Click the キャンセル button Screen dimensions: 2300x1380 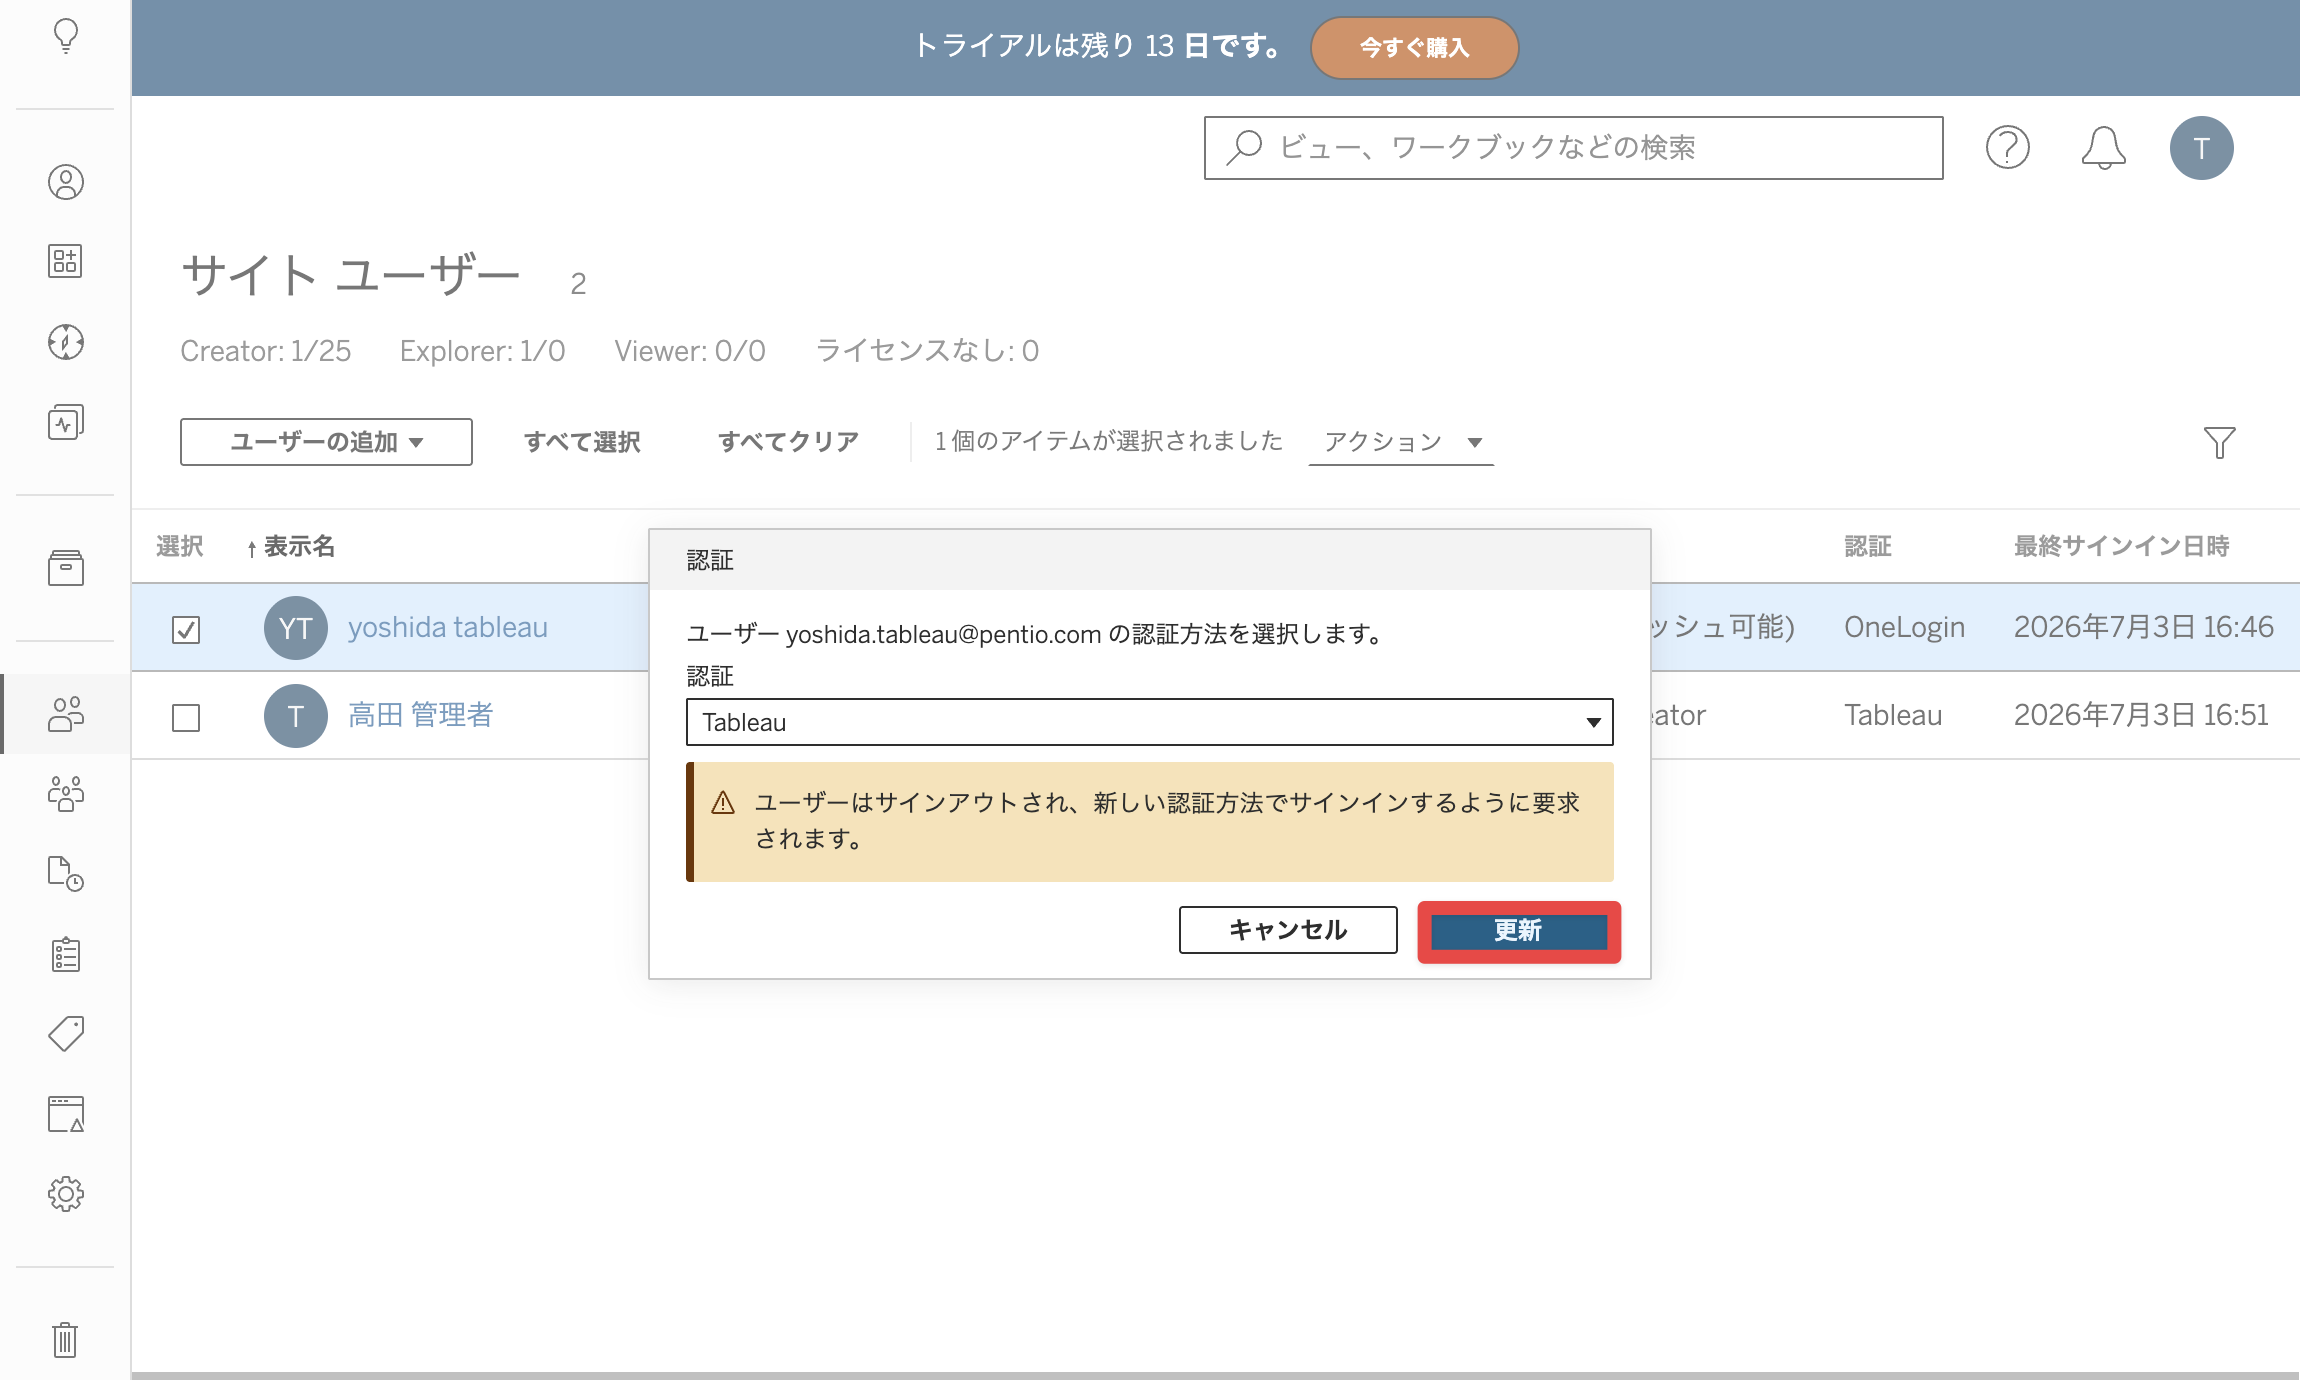coord(1288,930)
